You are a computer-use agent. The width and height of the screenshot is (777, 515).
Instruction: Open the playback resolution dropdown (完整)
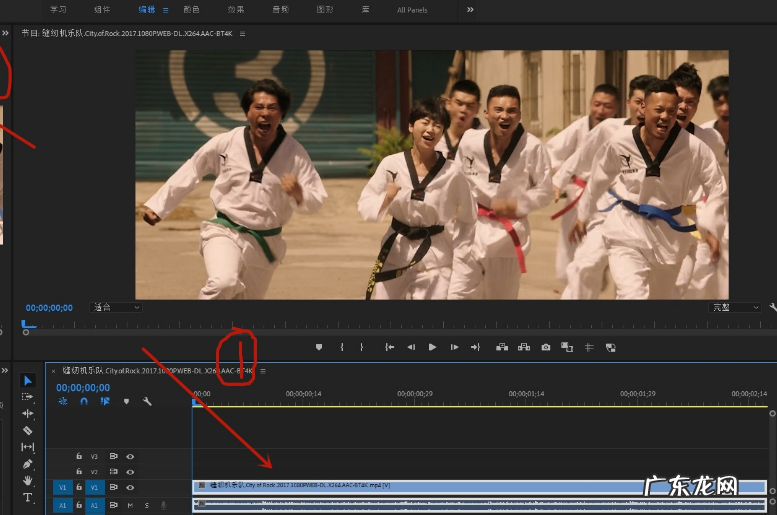click(x=735, y=307)
